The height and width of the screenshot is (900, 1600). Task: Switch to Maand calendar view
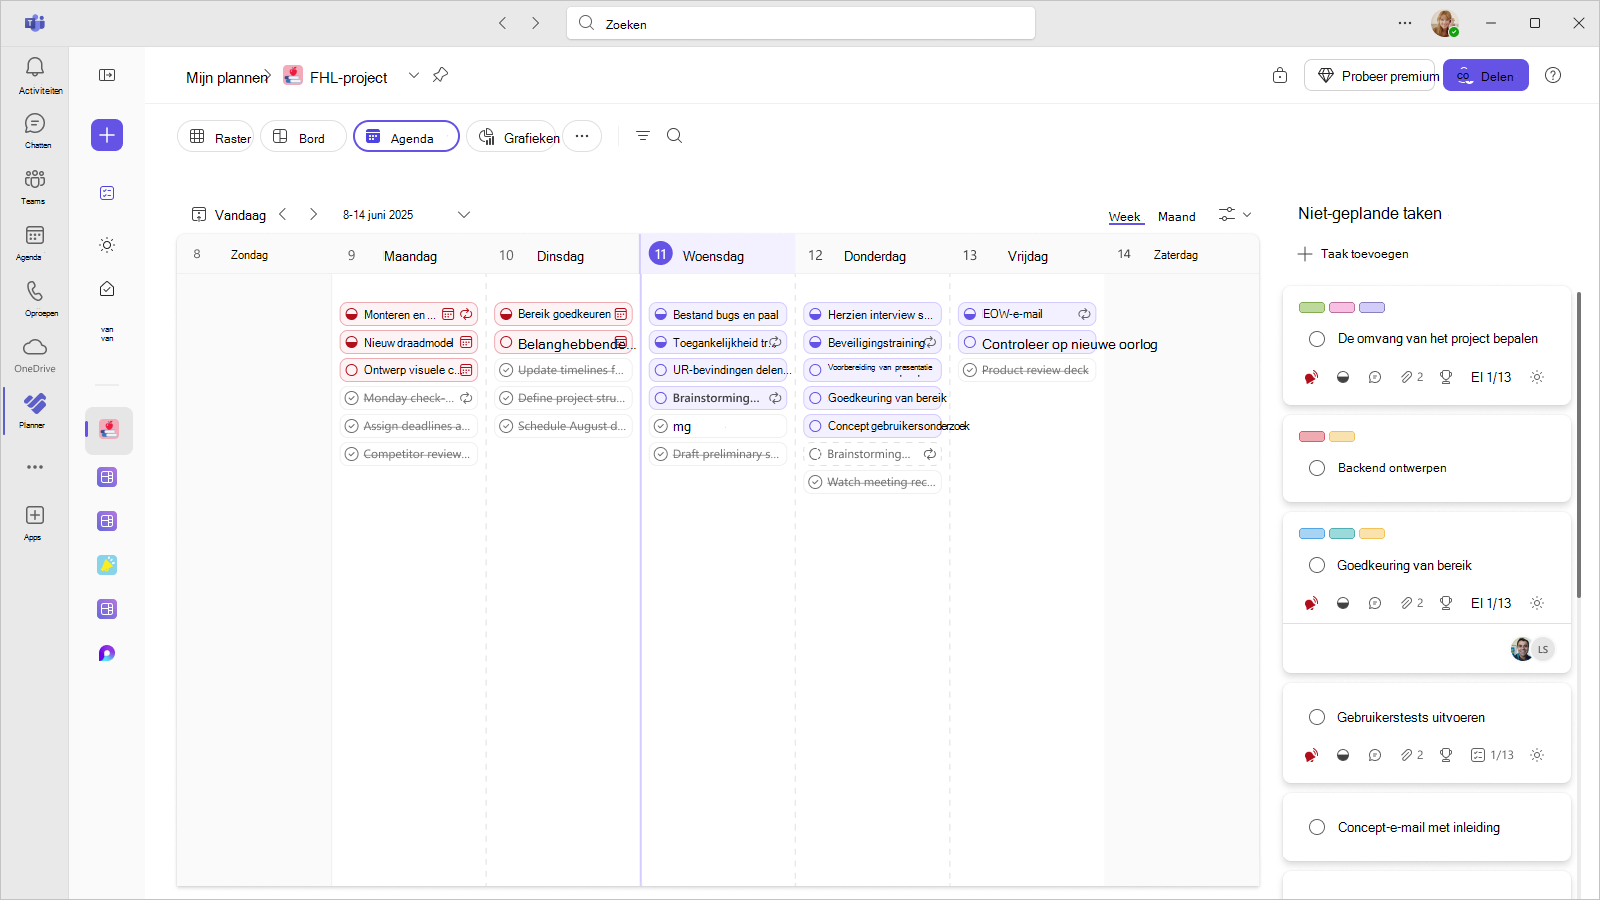click(x=1177, y=217)
